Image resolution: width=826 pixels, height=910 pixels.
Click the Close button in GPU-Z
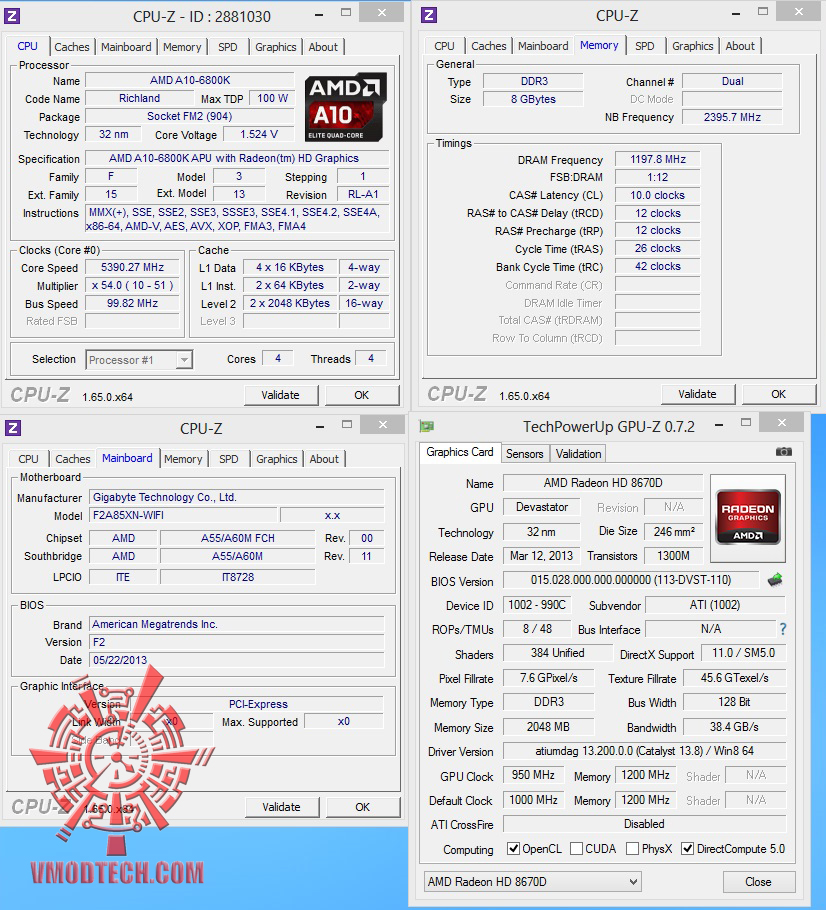[758, 882]
